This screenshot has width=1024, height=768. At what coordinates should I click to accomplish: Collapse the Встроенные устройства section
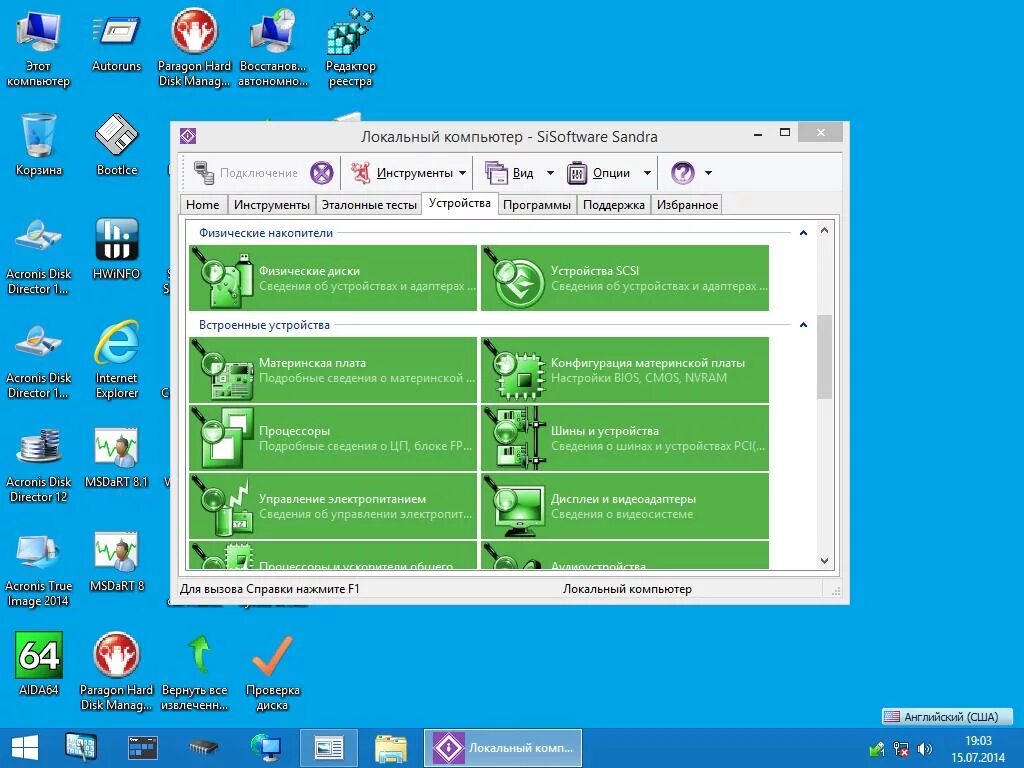coord(803,325)
